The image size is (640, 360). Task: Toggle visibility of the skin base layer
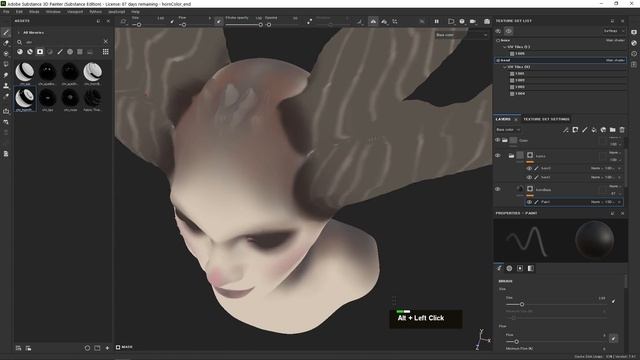tap(498, 189)
